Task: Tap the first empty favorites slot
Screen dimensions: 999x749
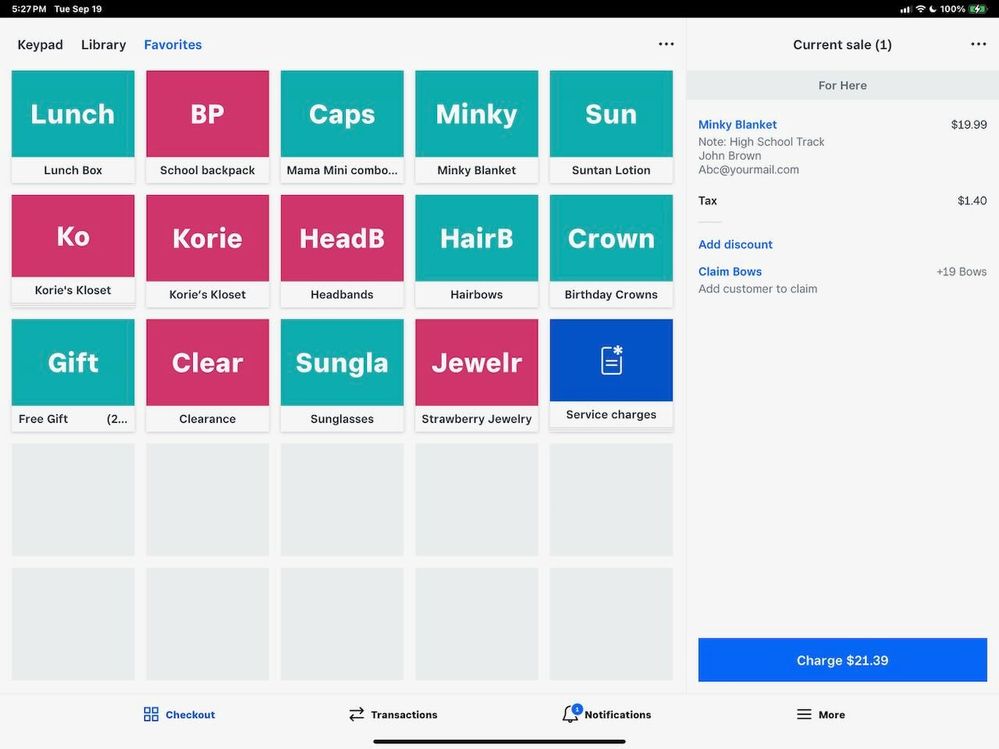Action: pyautogui.click(x=73, y=500)
